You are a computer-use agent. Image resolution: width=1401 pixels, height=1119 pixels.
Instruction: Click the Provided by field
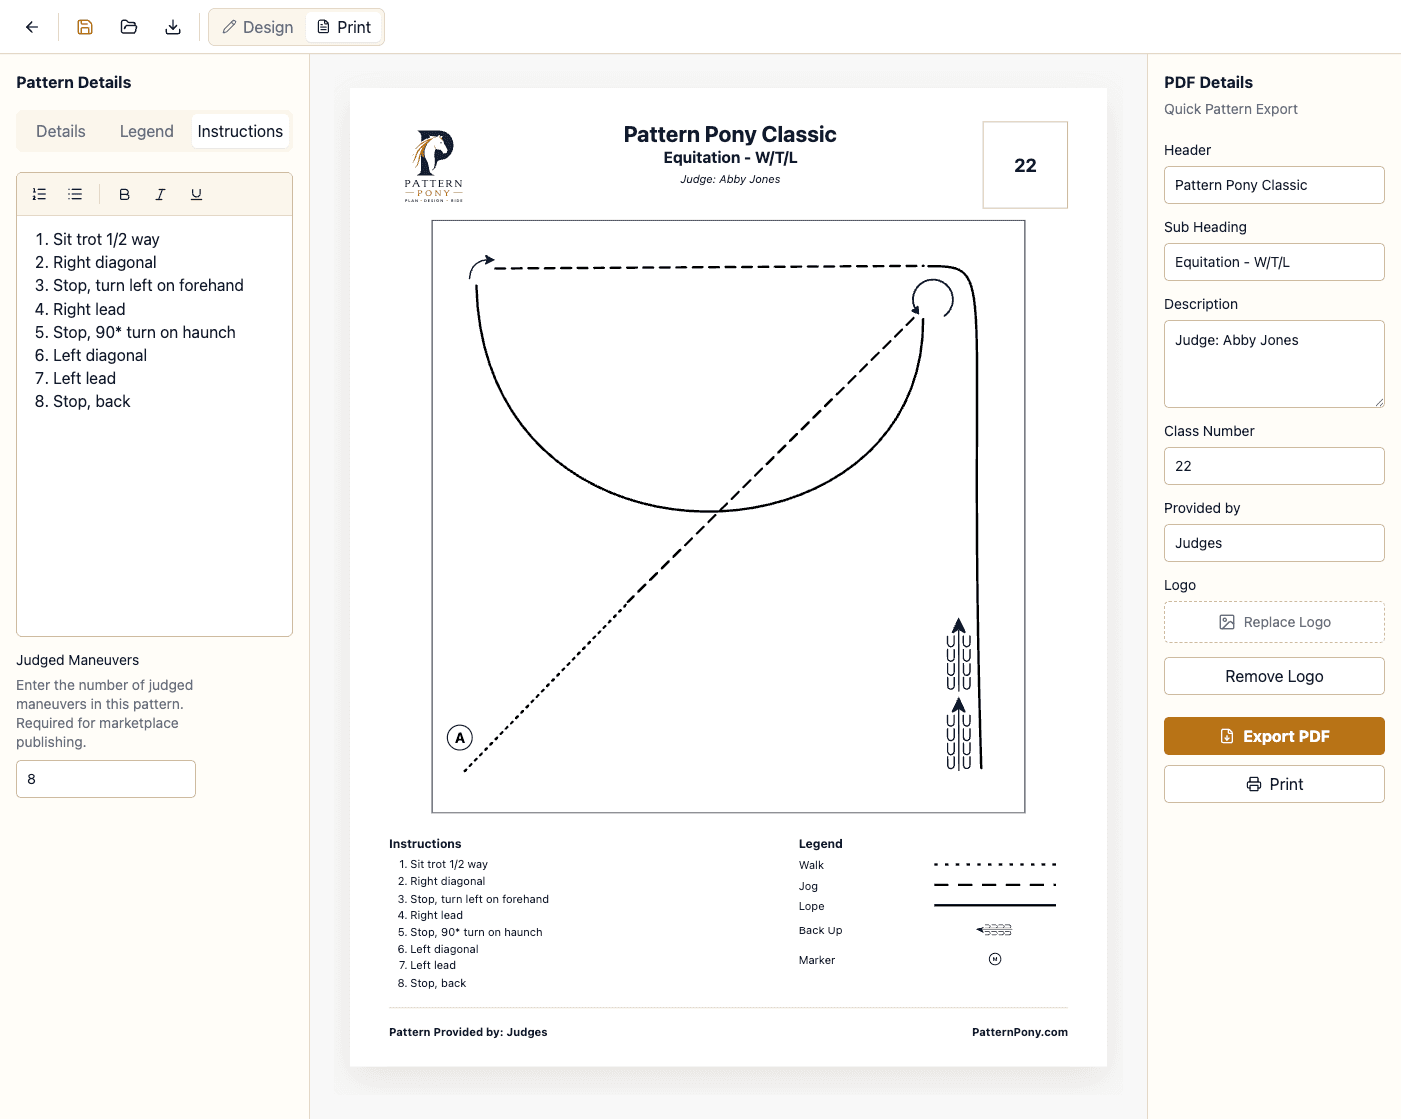tap(1274, 543)
